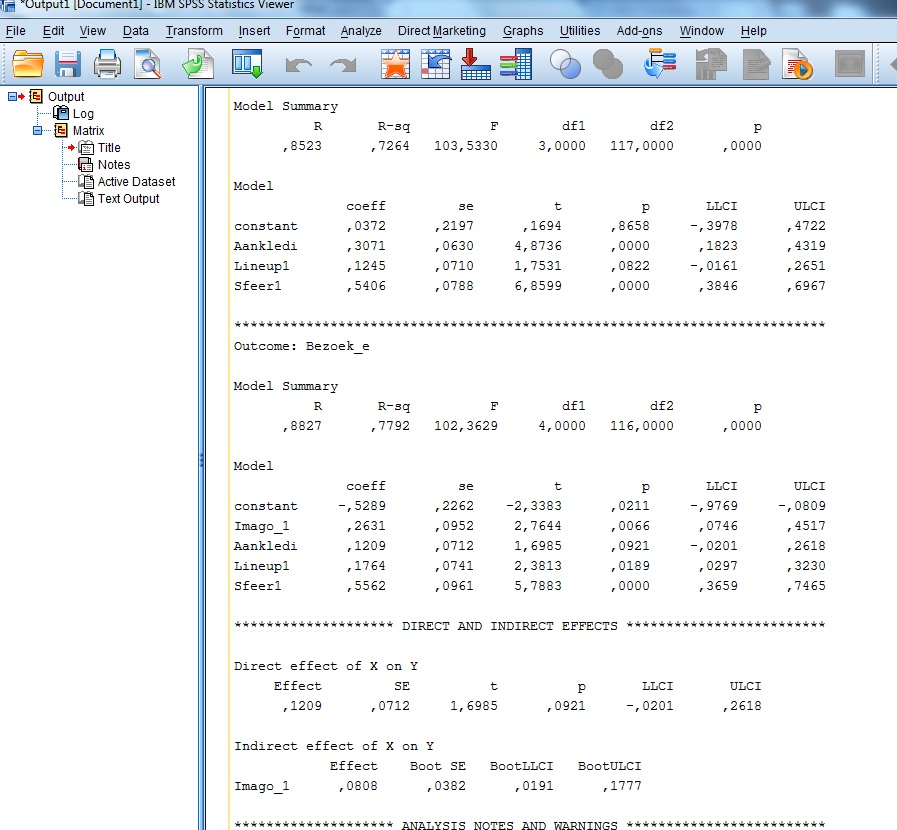
Task: Undo the last action
Action: (x=297, y=64)
